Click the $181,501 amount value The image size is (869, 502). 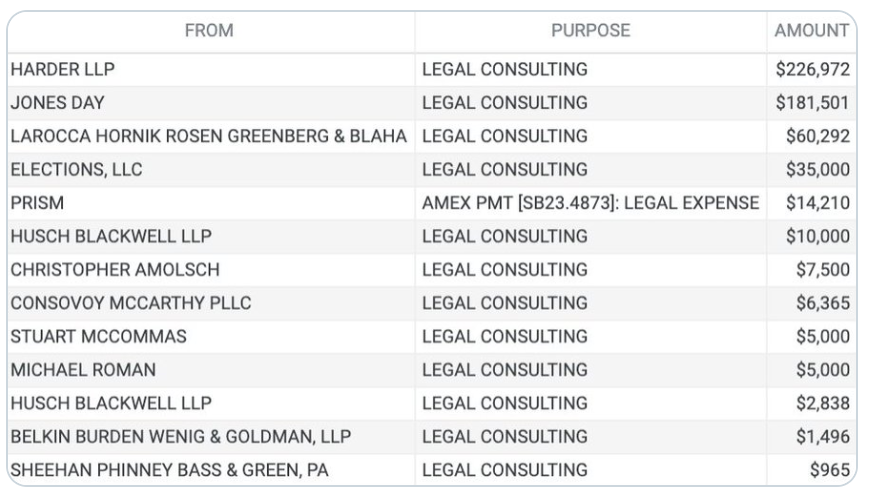812,103
